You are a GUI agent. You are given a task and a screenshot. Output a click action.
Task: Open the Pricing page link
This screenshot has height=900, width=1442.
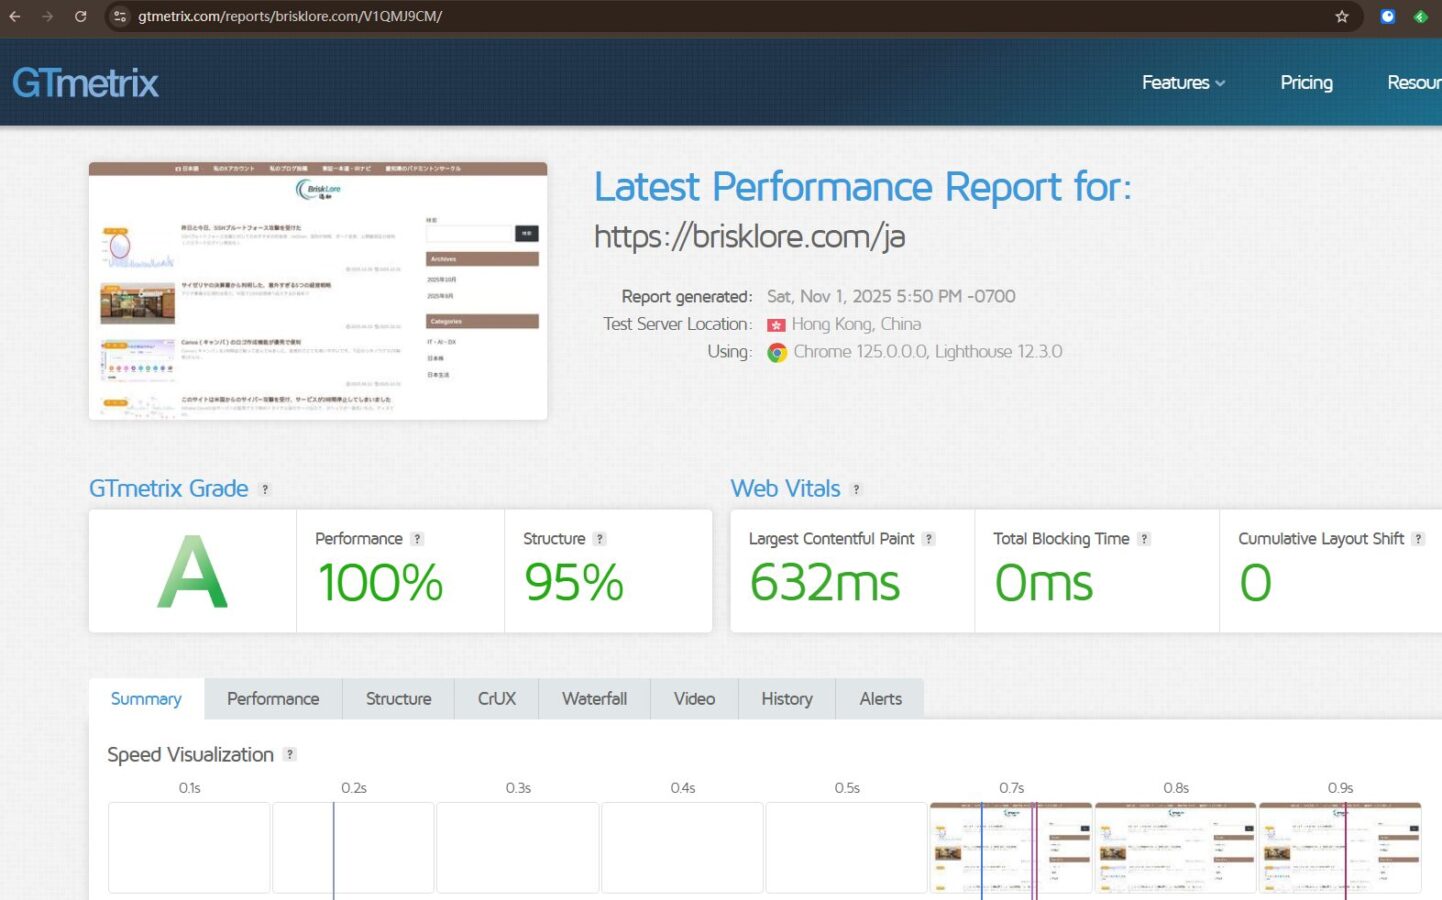(1306, 83)
